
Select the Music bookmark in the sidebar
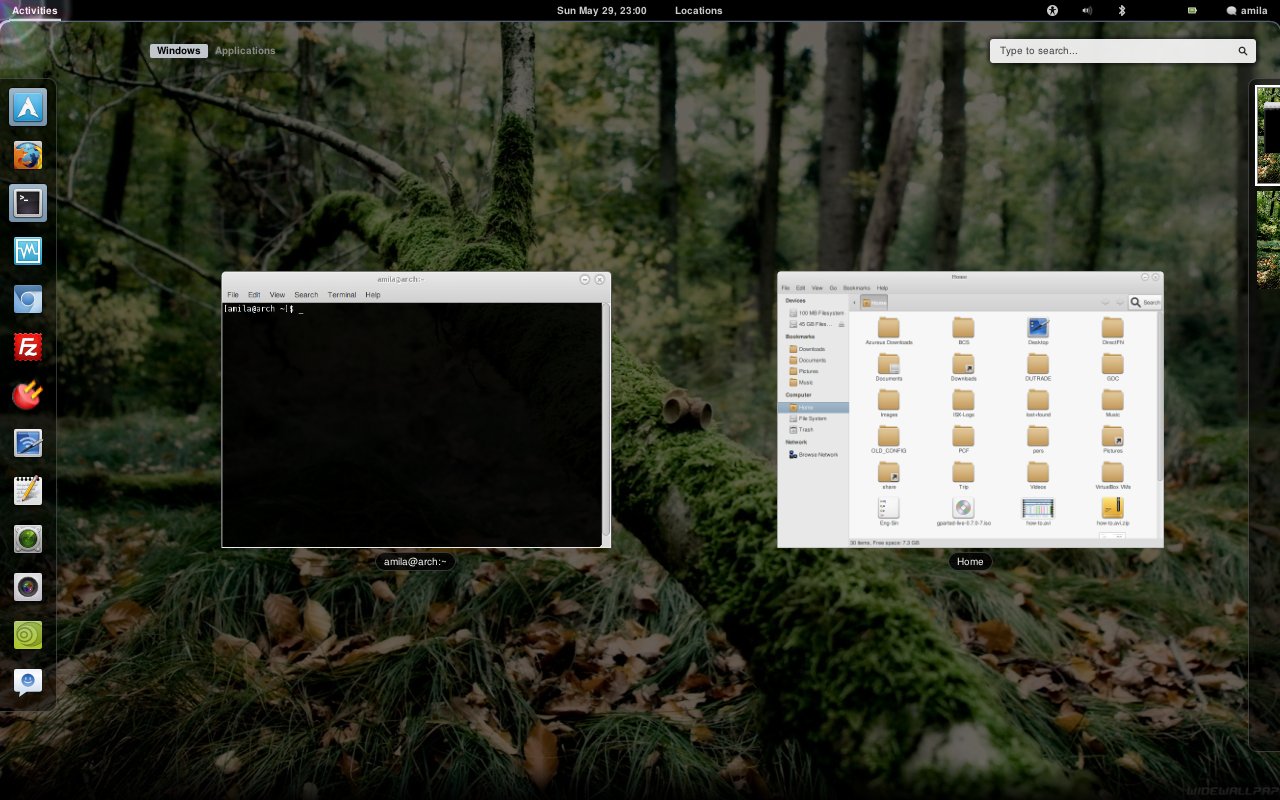coord(800,382)
